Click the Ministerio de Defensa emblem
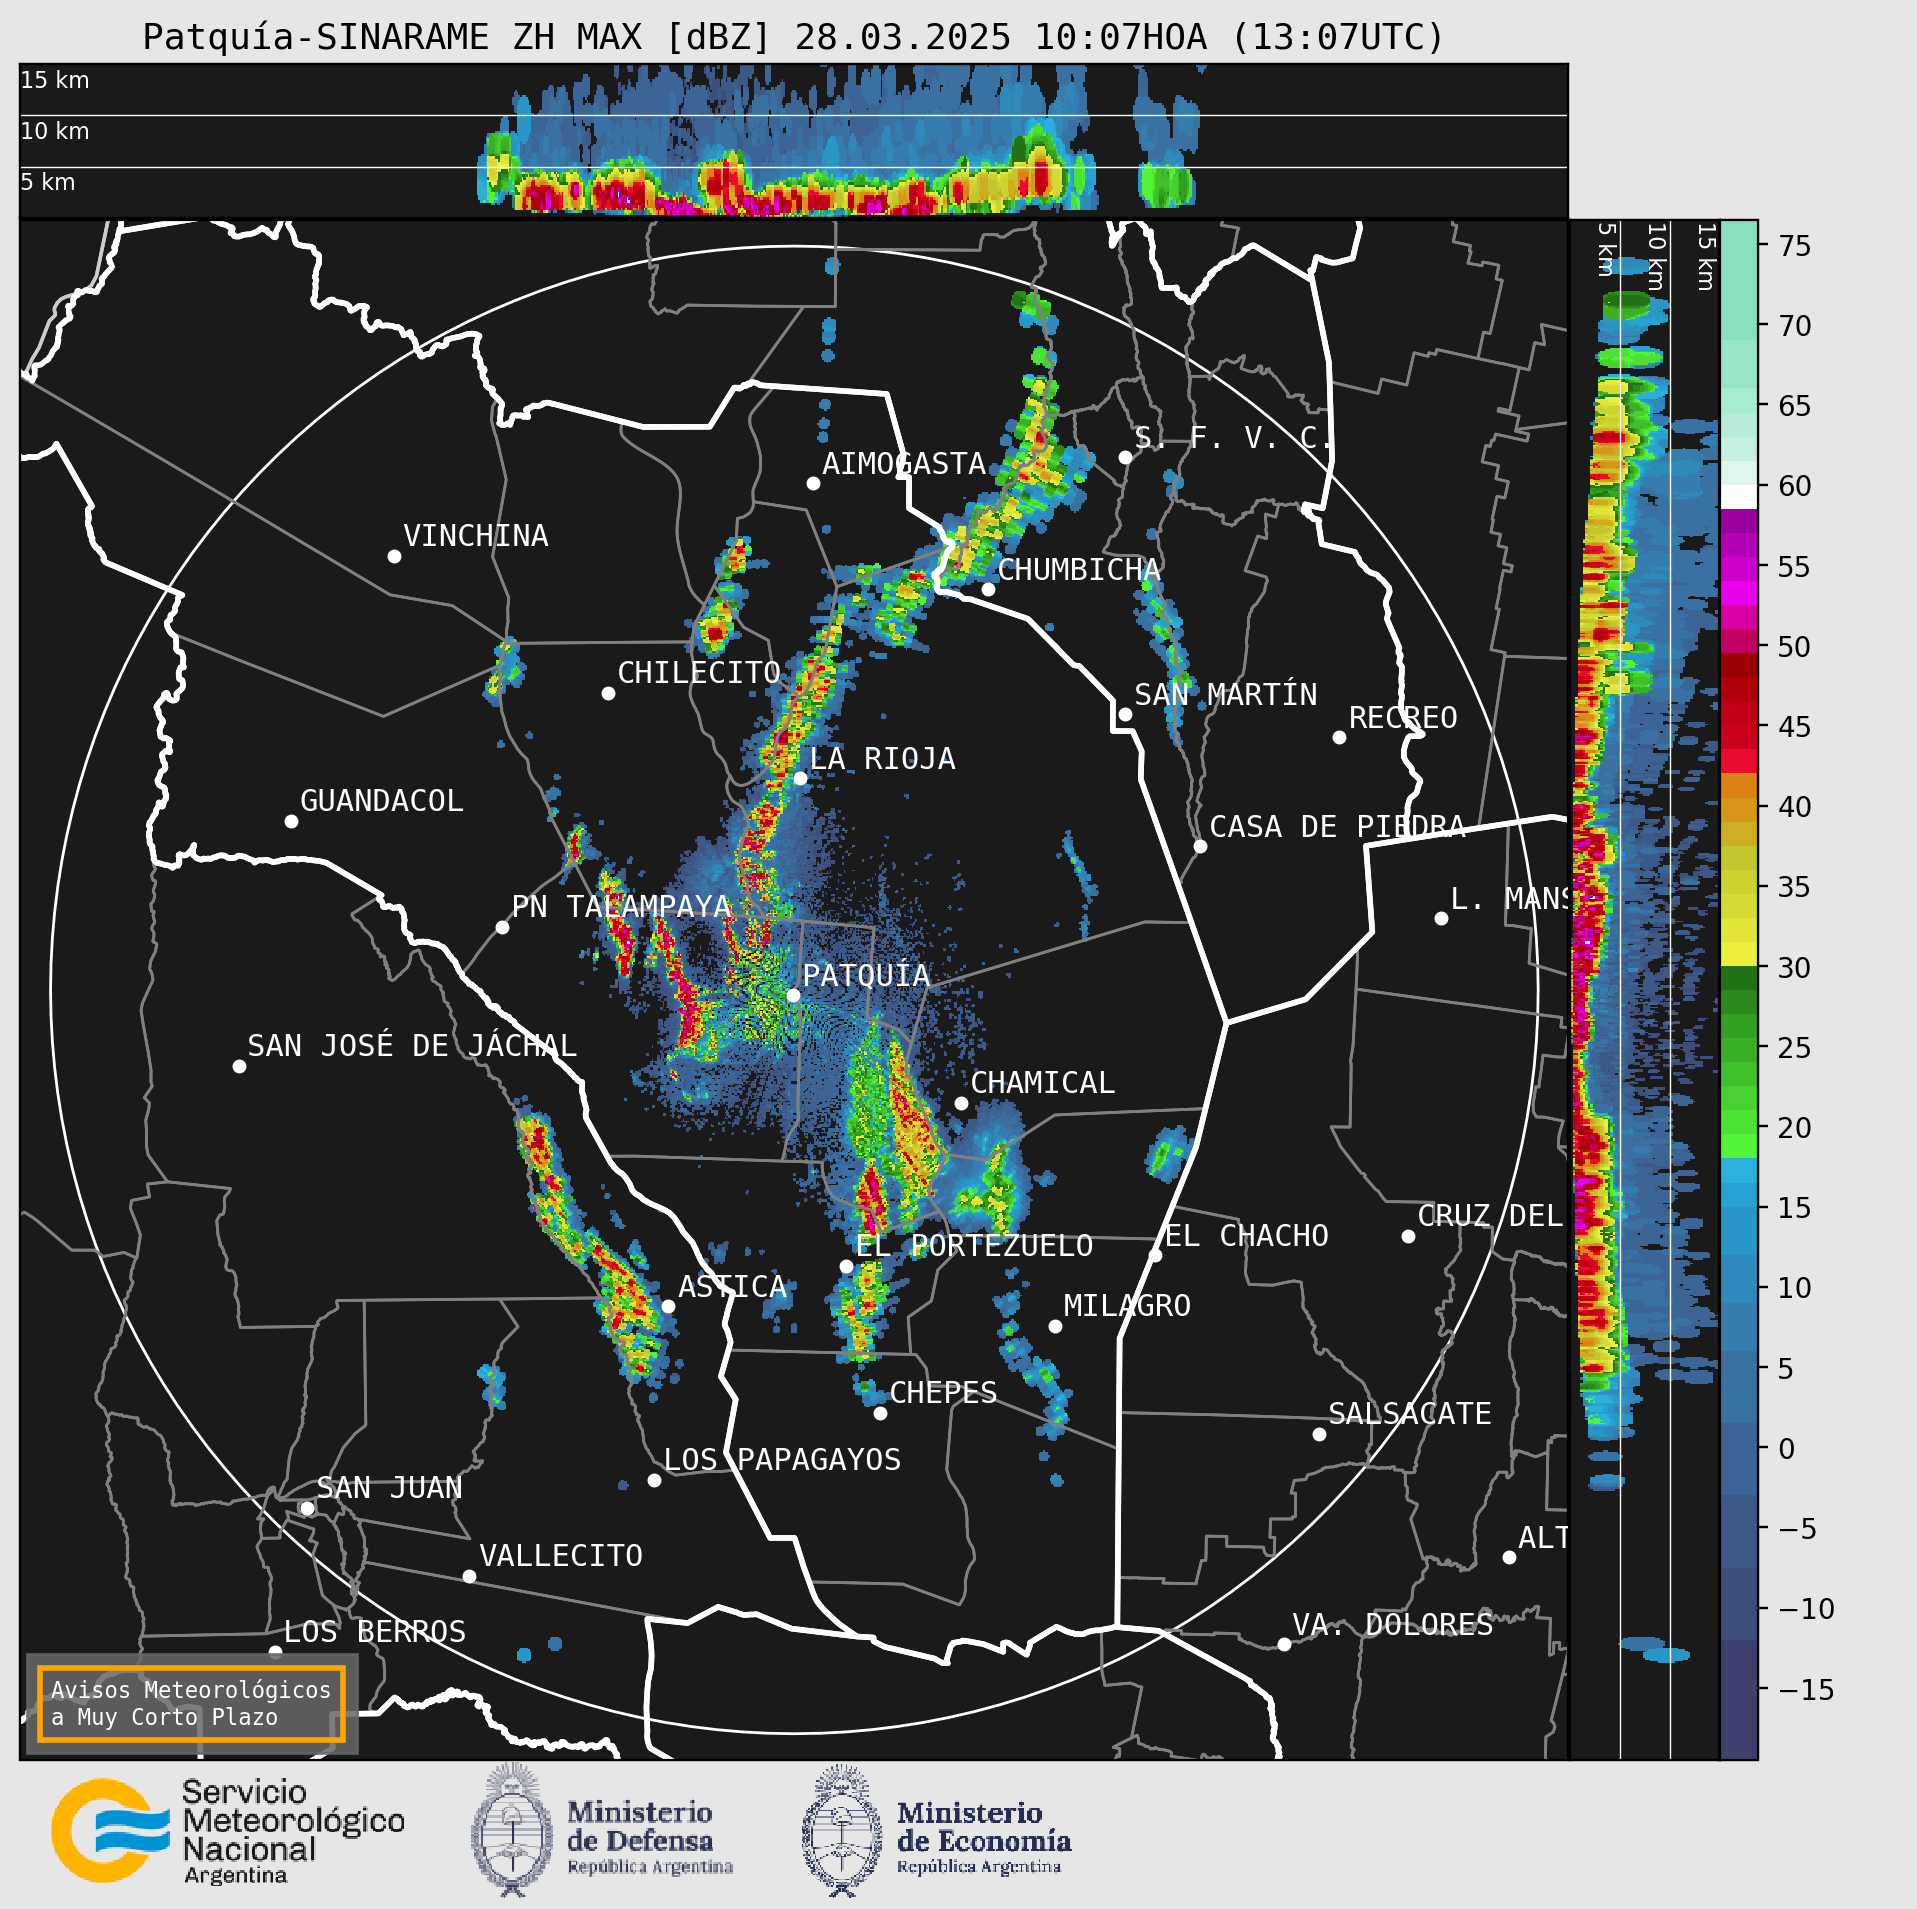The width and height of the screenshot is (1917, 1909). 512,1832
